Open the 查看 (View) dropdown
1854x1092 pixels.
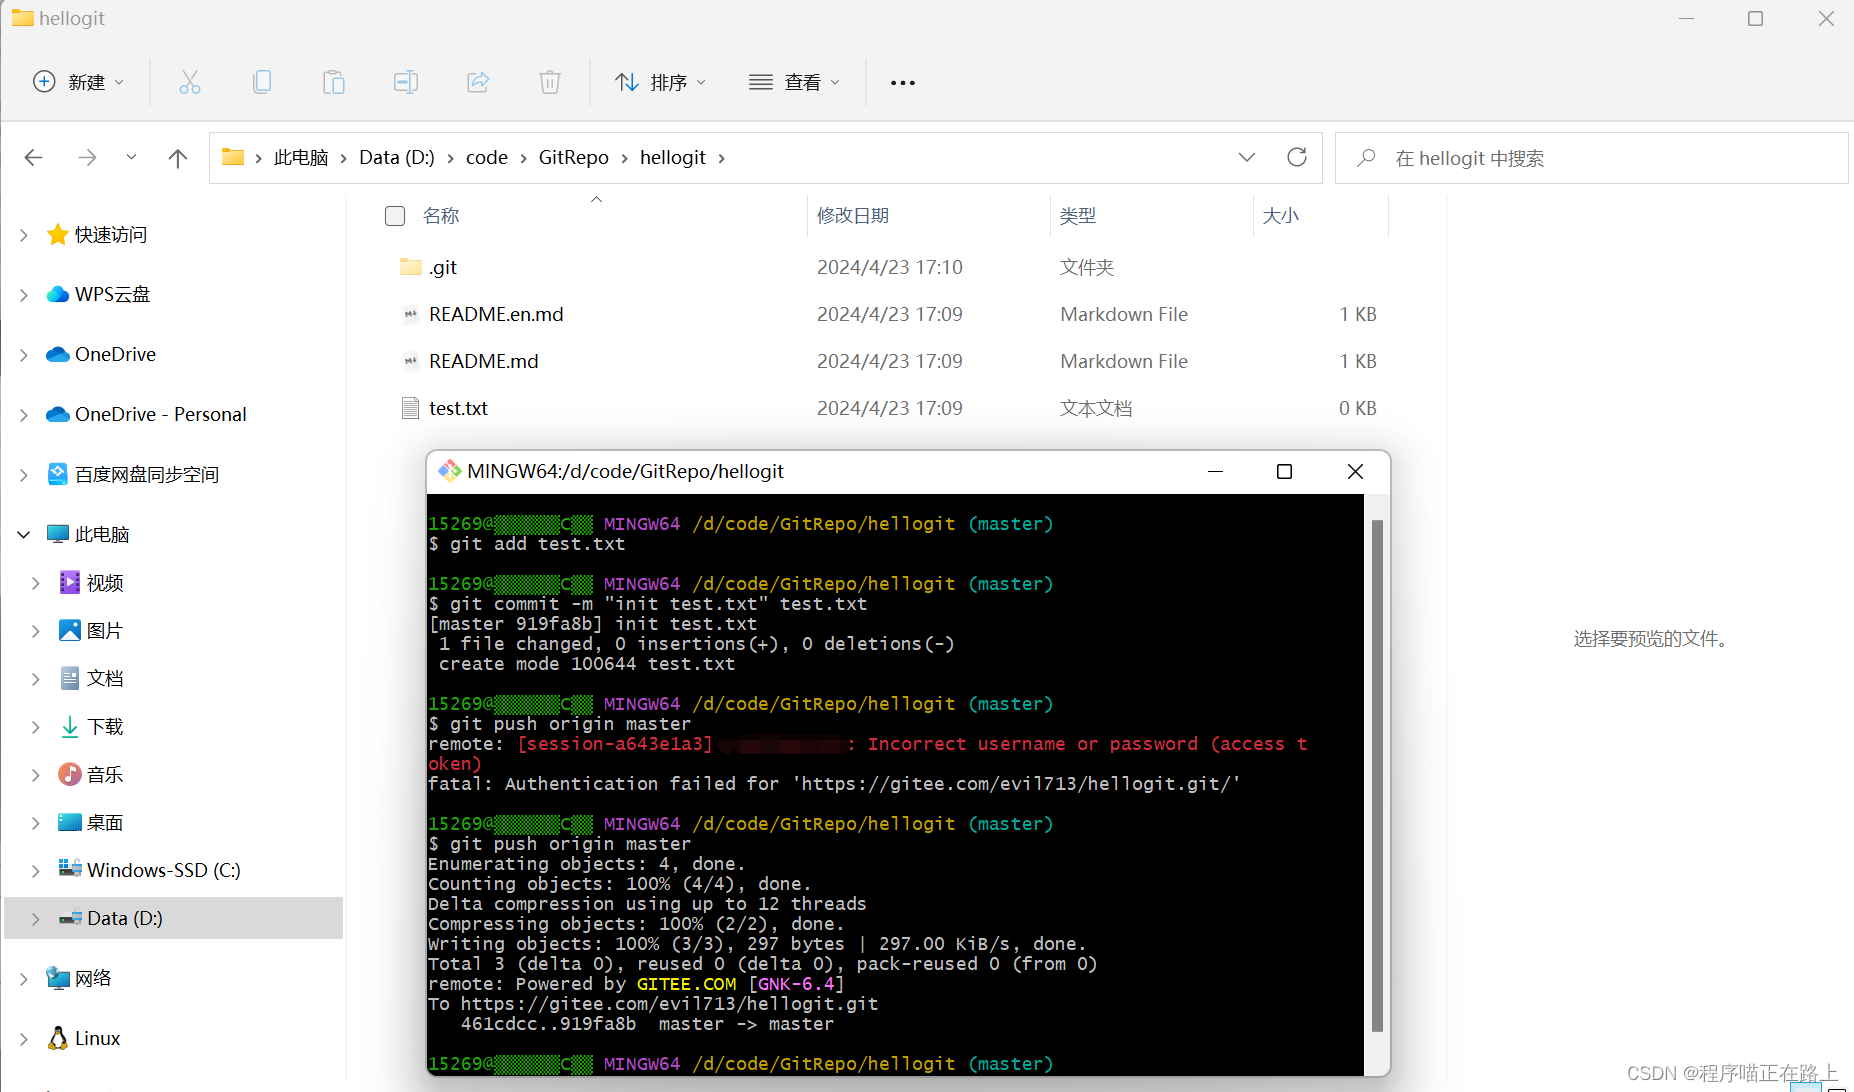pos(795,82)
